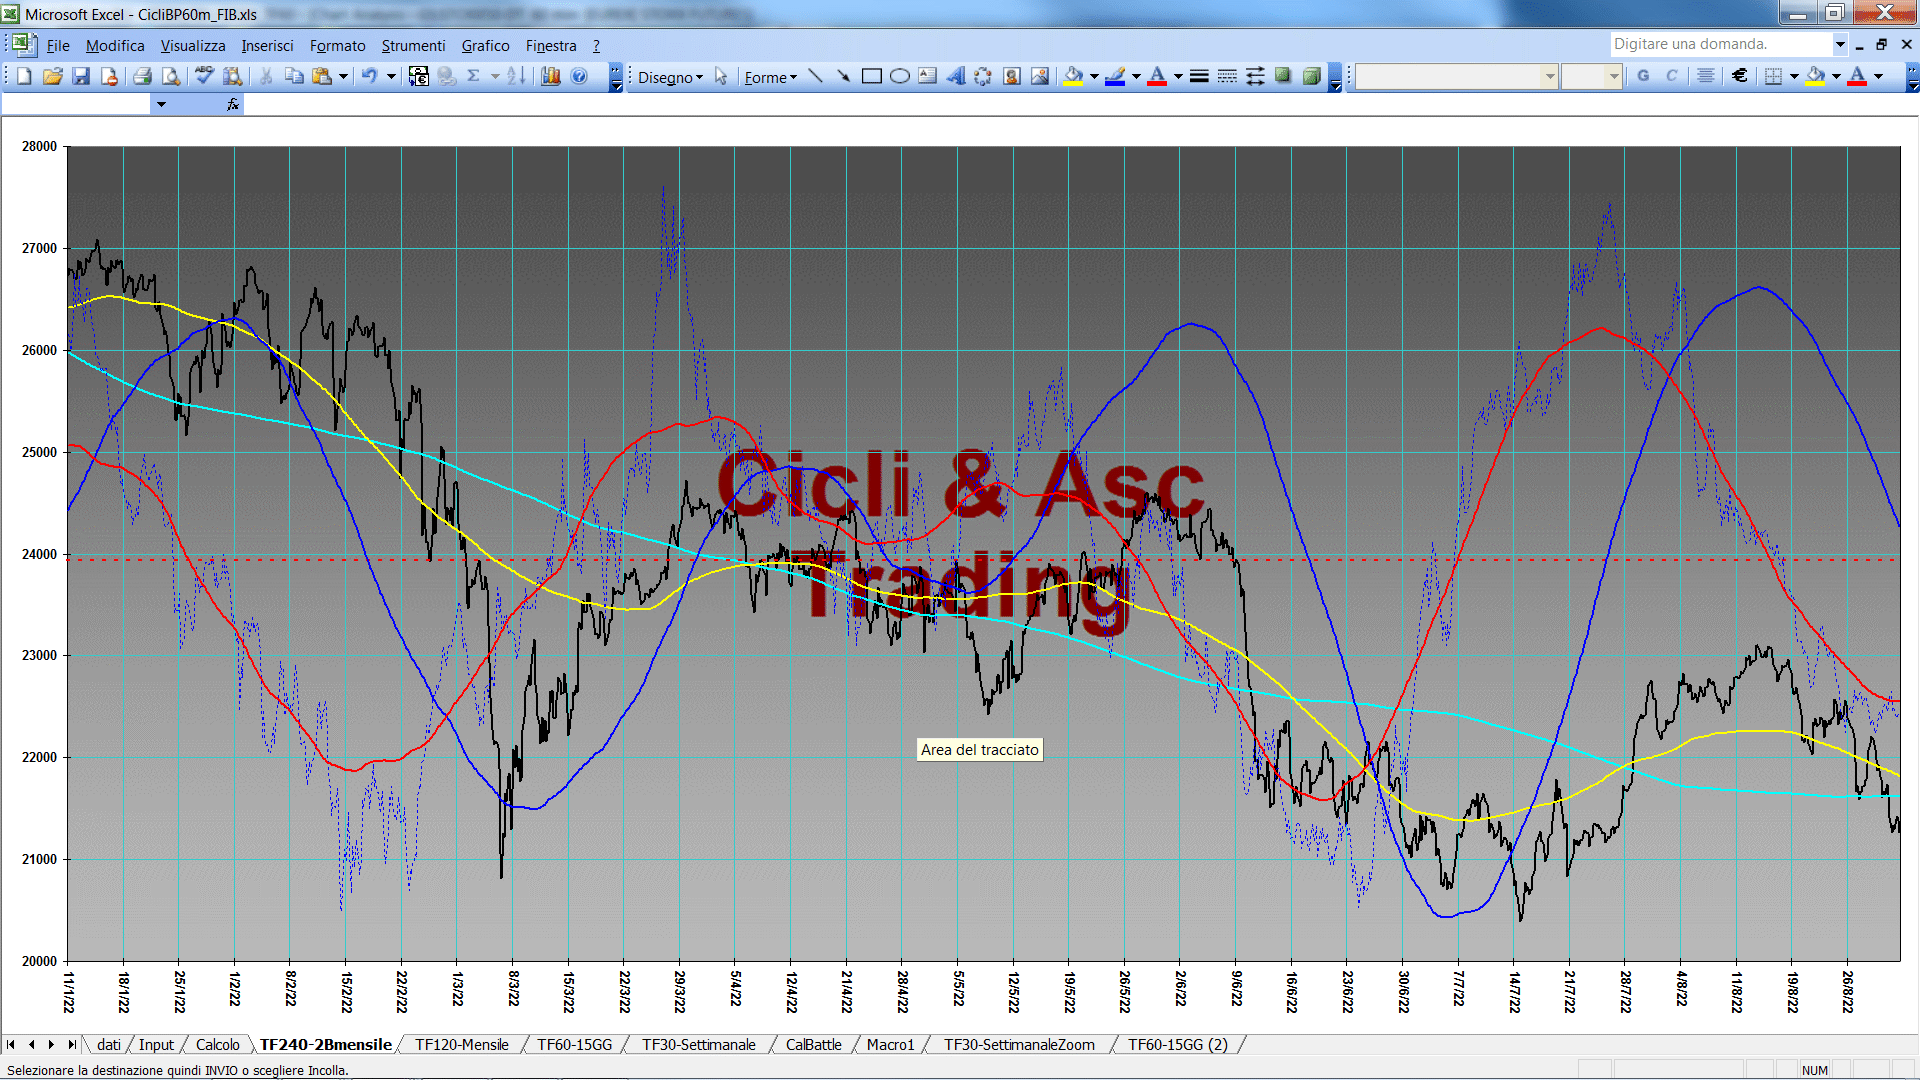Insert diagram or organization chart
The width and height of the screenshot is (1920, 1080).
[x=983, y=76]
